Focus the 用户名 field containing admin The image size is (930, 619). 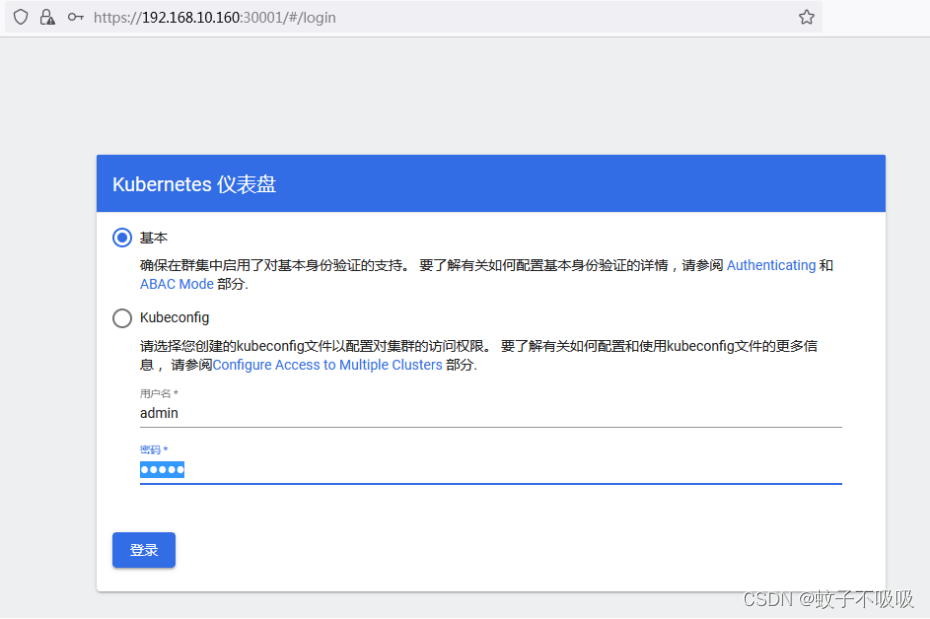click(491, 413)
